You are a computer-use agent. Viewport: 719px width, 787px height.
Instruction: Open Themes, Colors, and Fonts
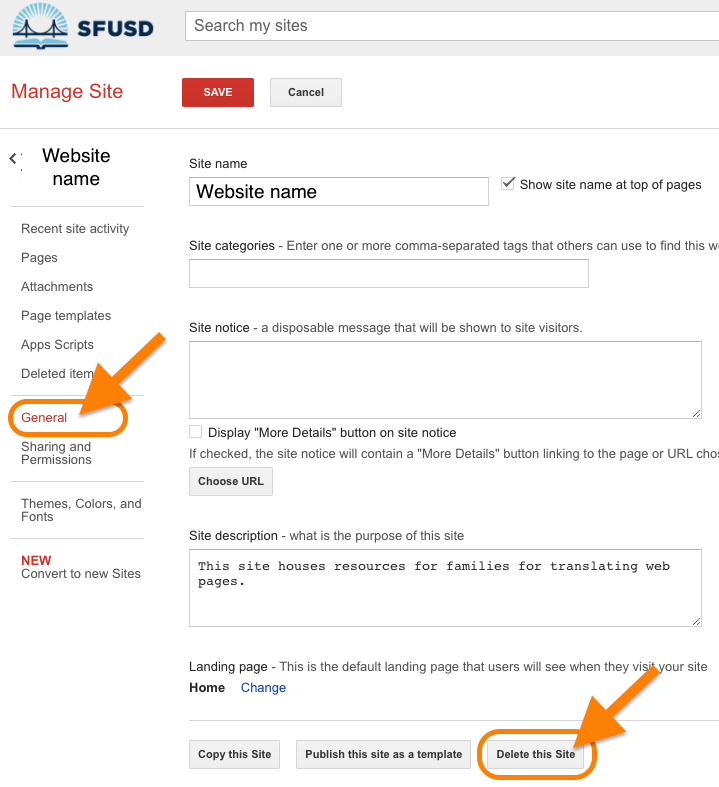point(81,510)
